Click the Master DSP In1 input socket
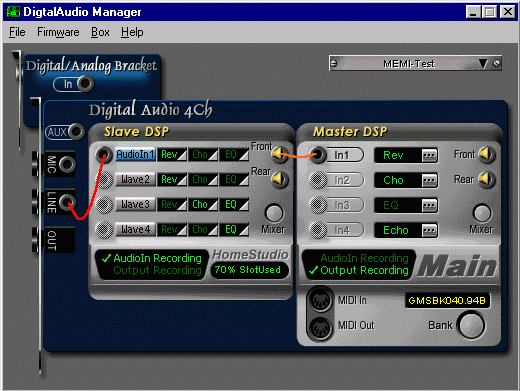 coord(318,155)
